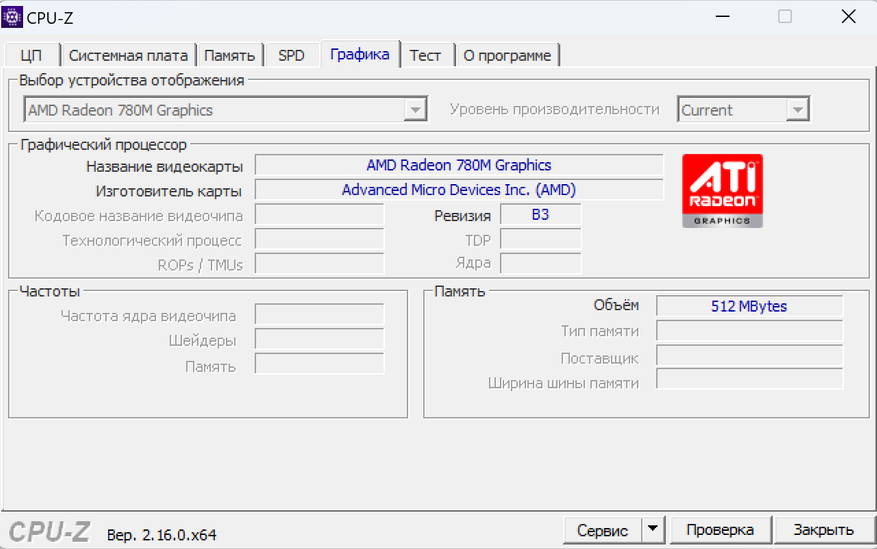
Task: Expand the display device dropdown arrow
Action: [415, 110]
